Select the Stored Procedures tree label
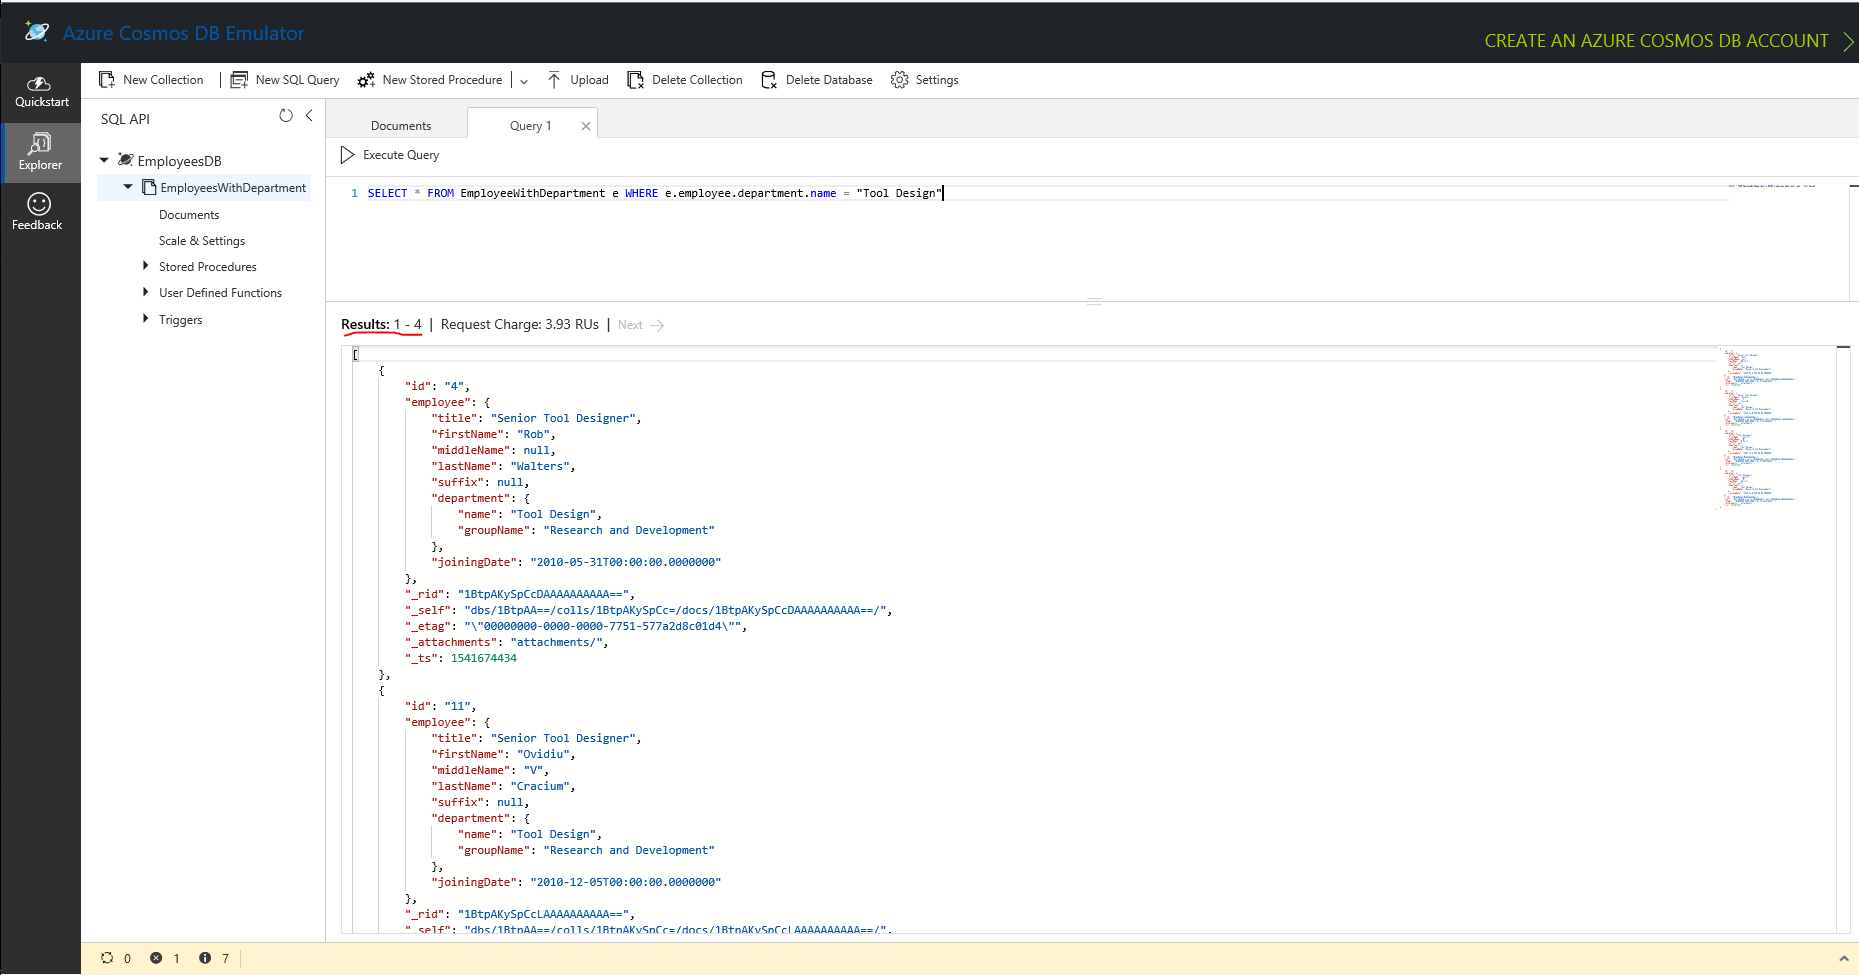Viewport: 1859px width, 975px height. coord(208,267)
